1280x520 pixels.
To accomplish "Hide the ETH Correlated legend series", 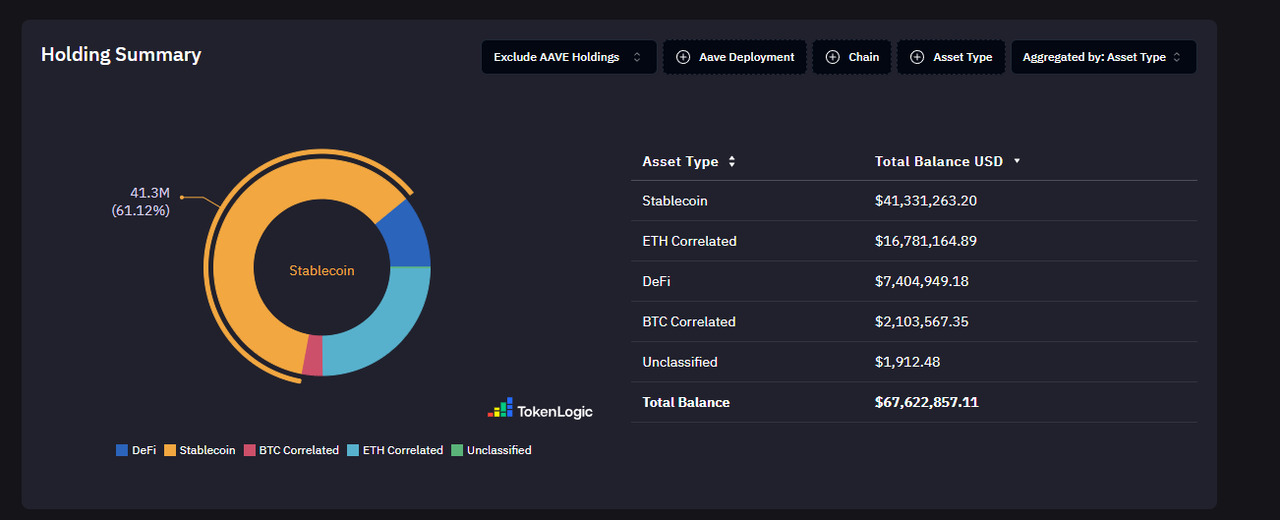I will (x=395, y=450).
